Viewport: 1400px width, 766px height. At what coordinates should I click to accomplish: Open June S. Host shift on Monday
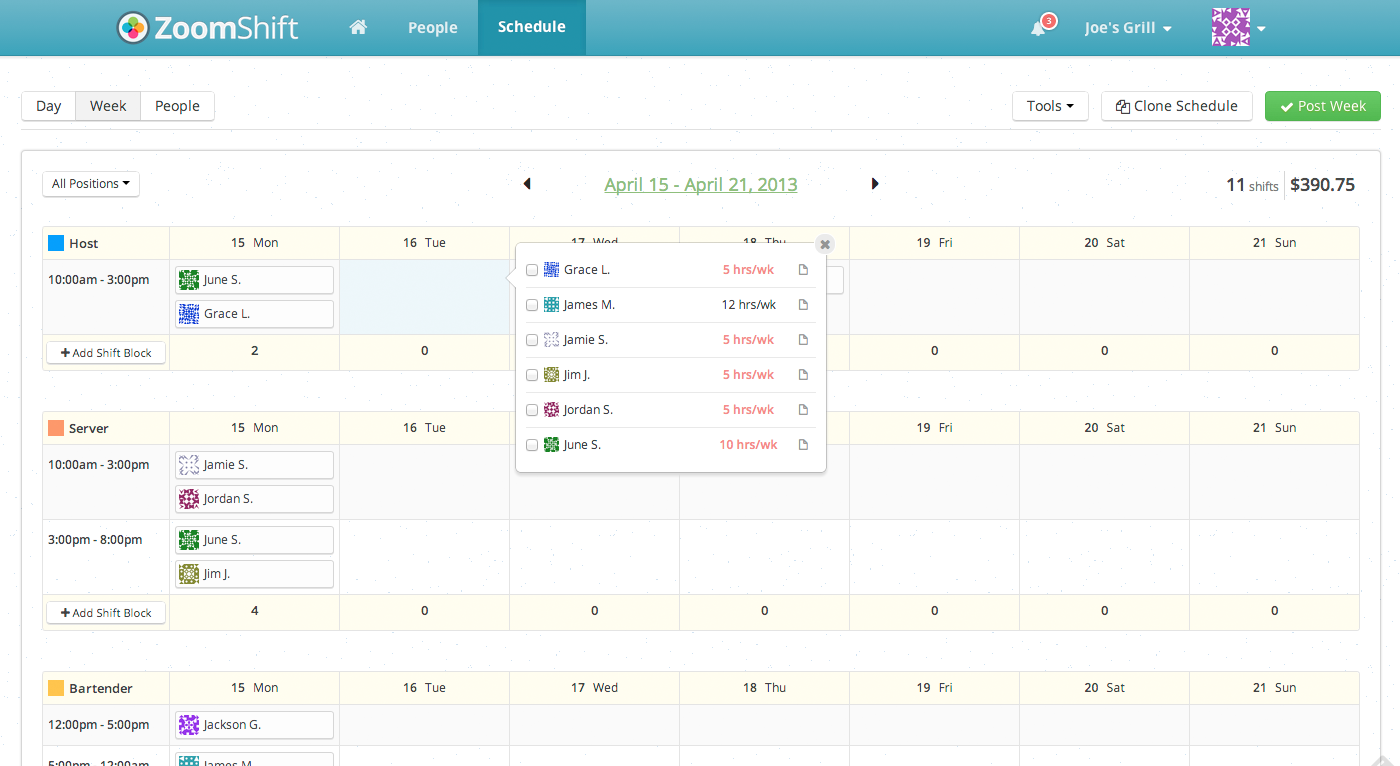click(254, 280)
